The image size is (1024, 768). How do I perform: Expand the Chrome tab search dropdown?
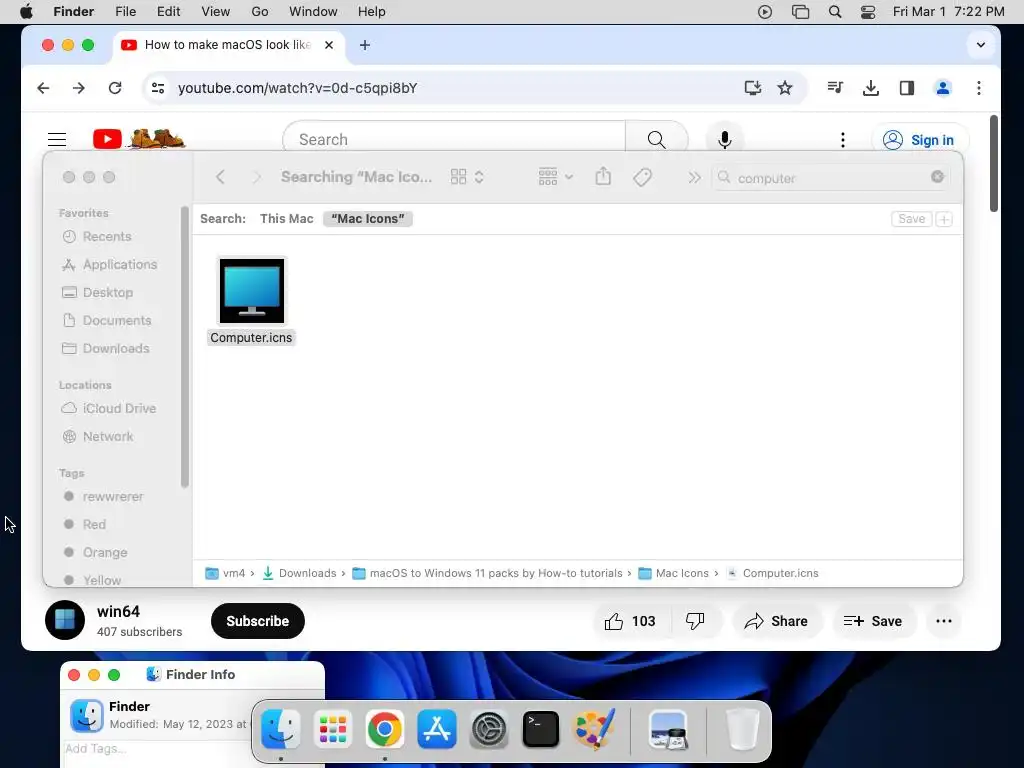pyautogui.click(x=980, y=45)
